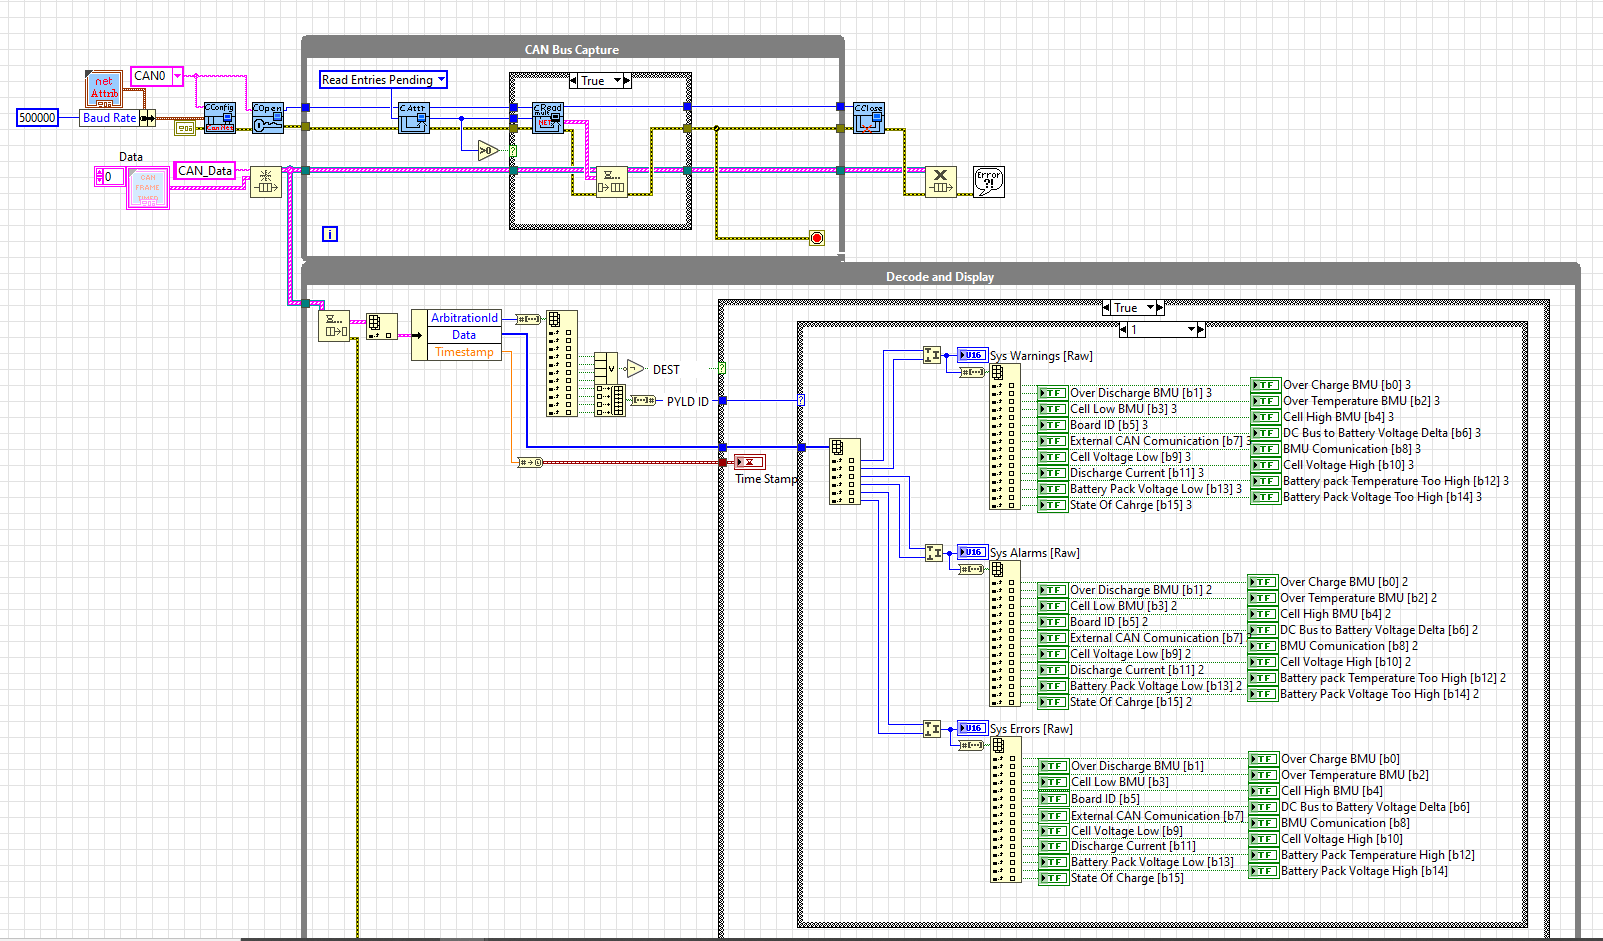
Task: Go to next case of inner structure 1
Action: pyautogui.click(x=1201, y=329)
